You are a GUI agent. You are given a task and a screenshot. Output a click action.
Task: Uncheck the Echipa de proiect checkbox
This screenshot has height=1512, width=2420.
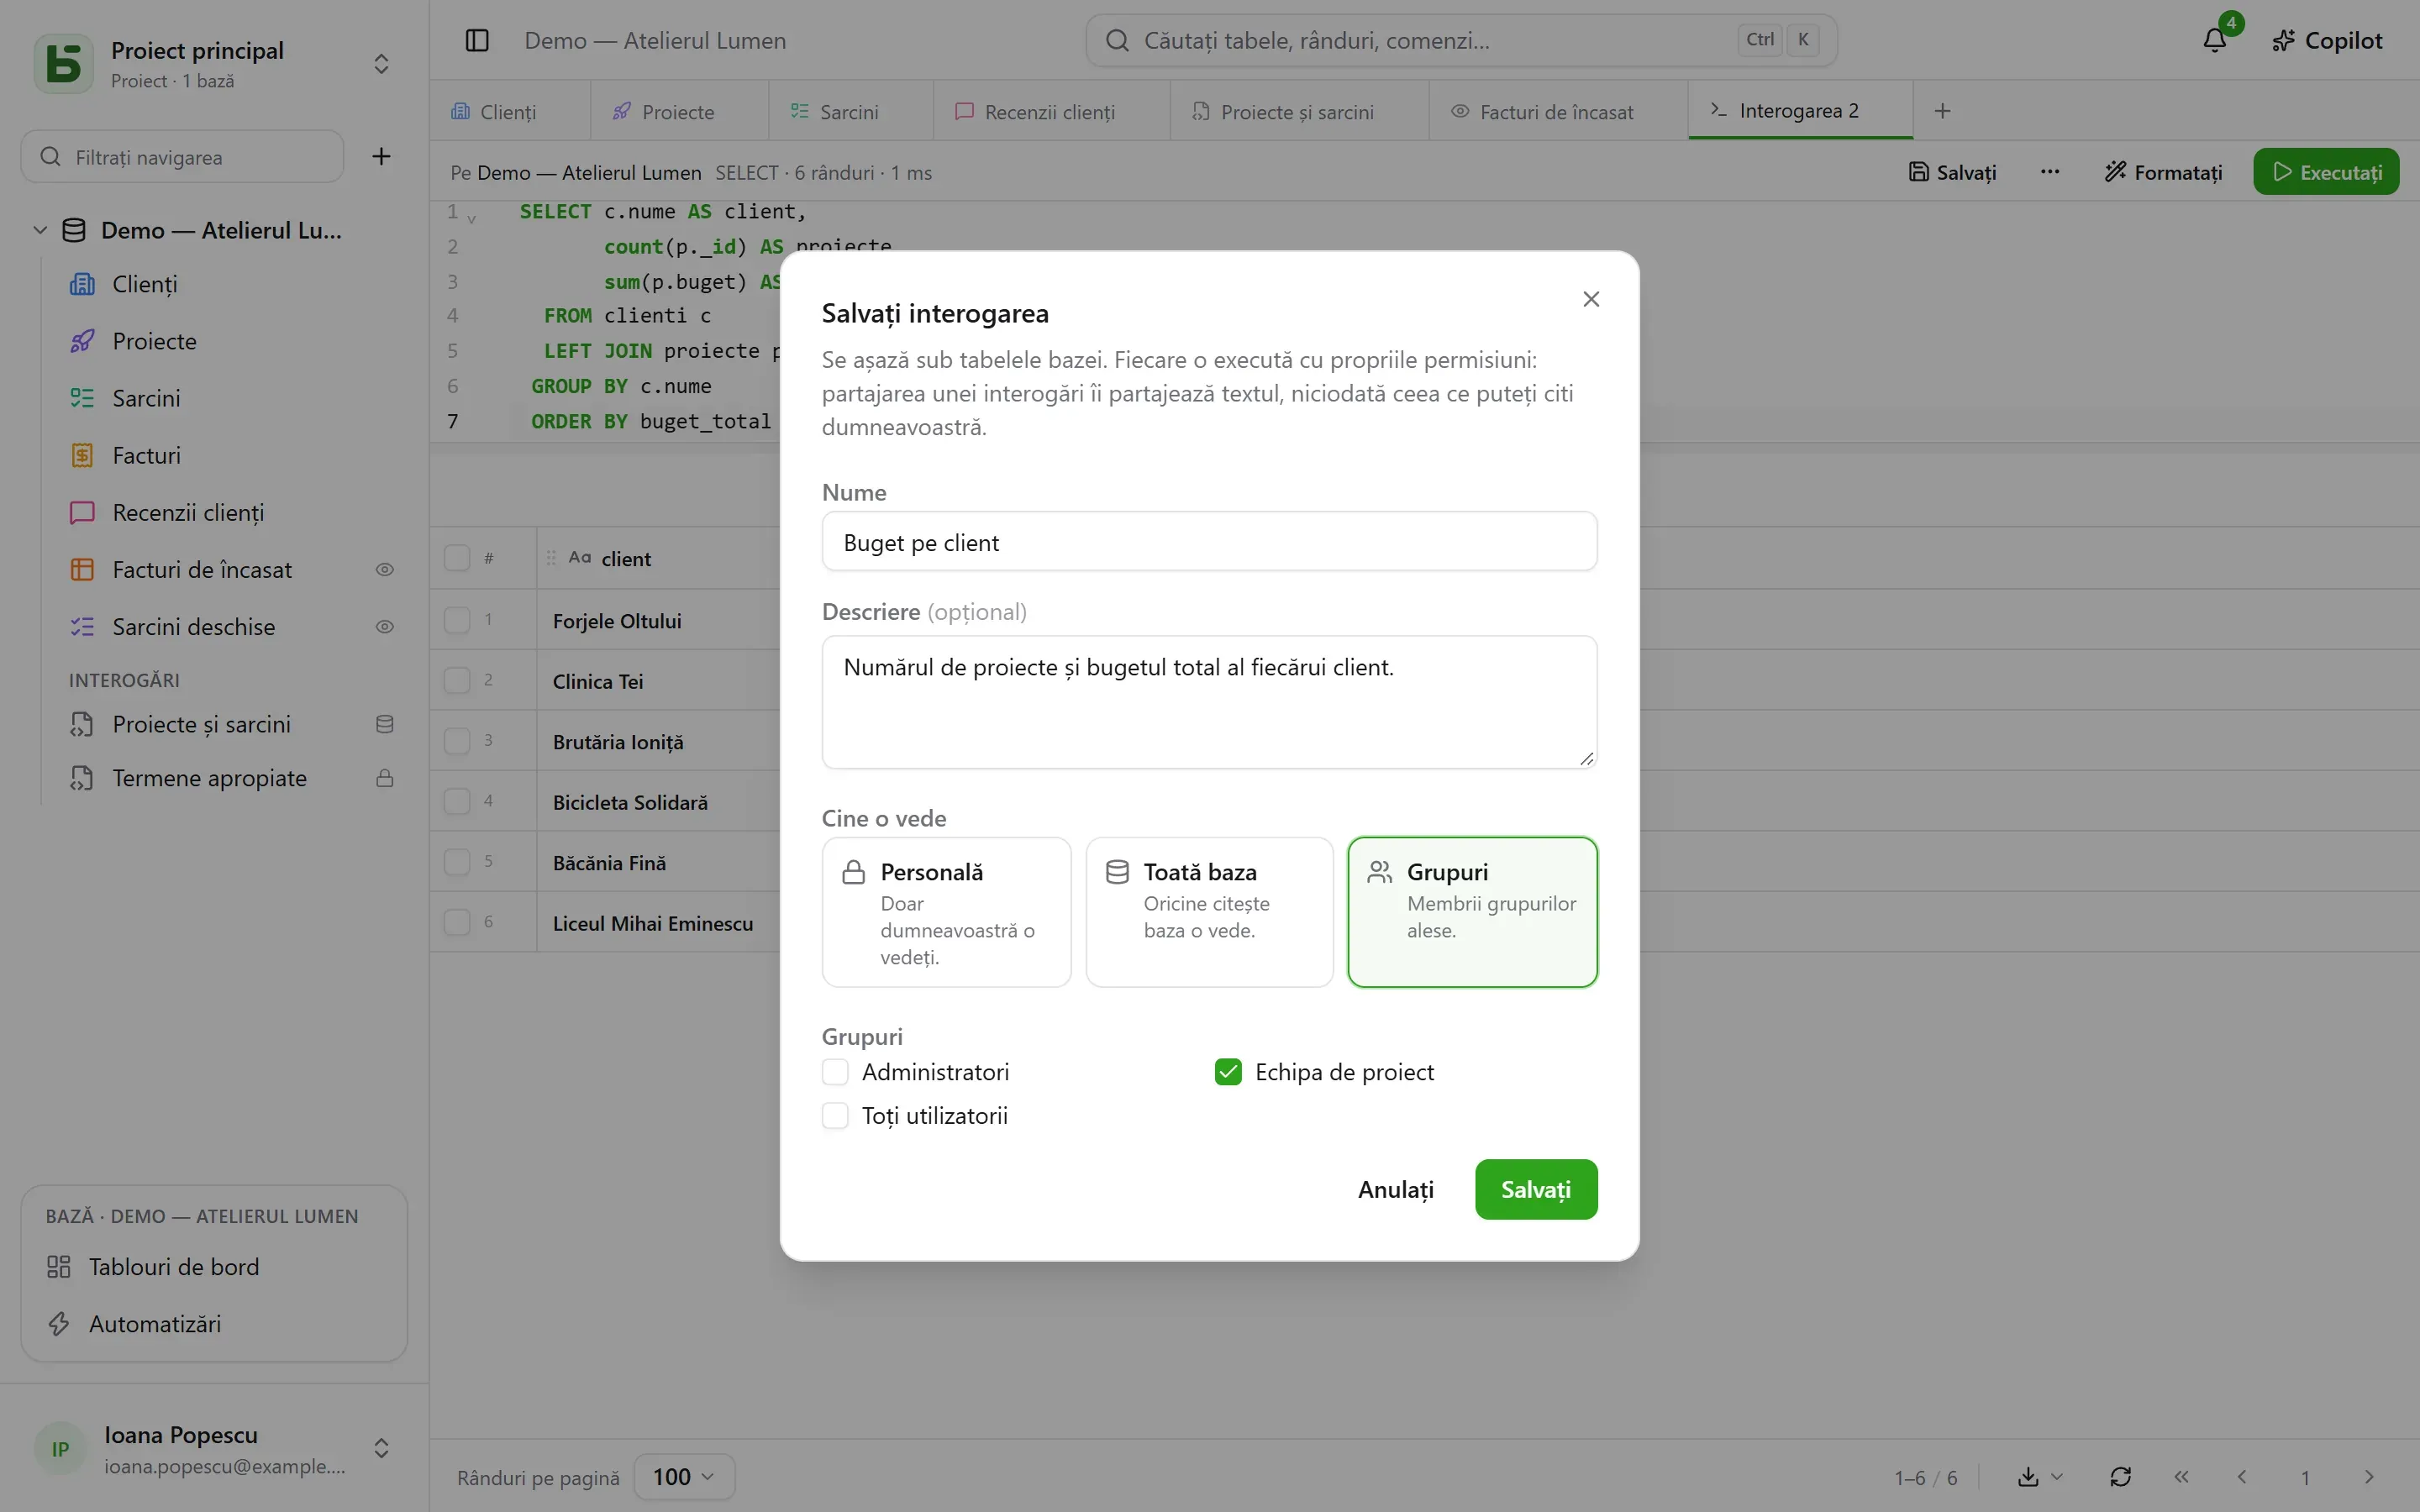point(1228,1072)
